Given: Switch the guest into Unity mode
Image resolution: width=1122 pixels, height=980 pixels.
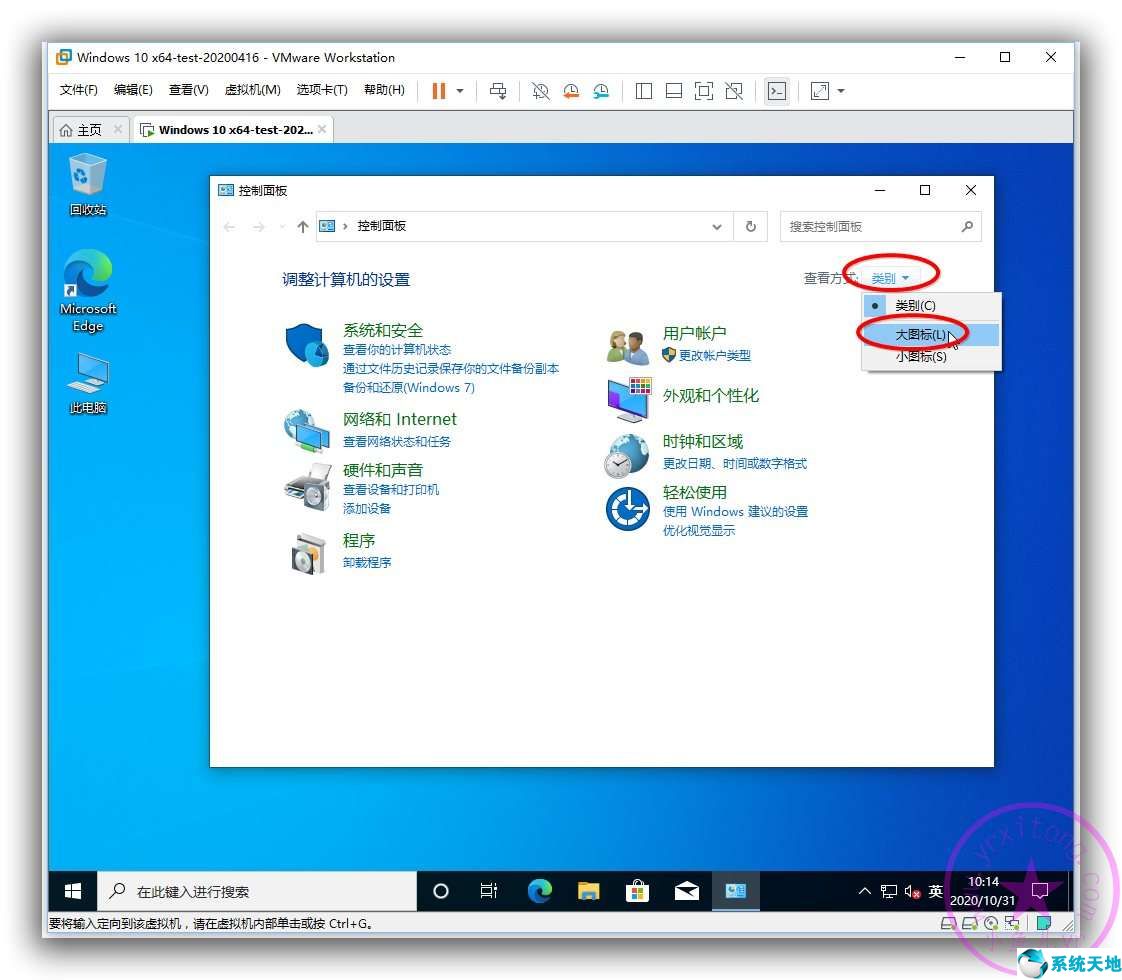Looking at the screenshot, I should pyautogui.click(x=734, y=91).
